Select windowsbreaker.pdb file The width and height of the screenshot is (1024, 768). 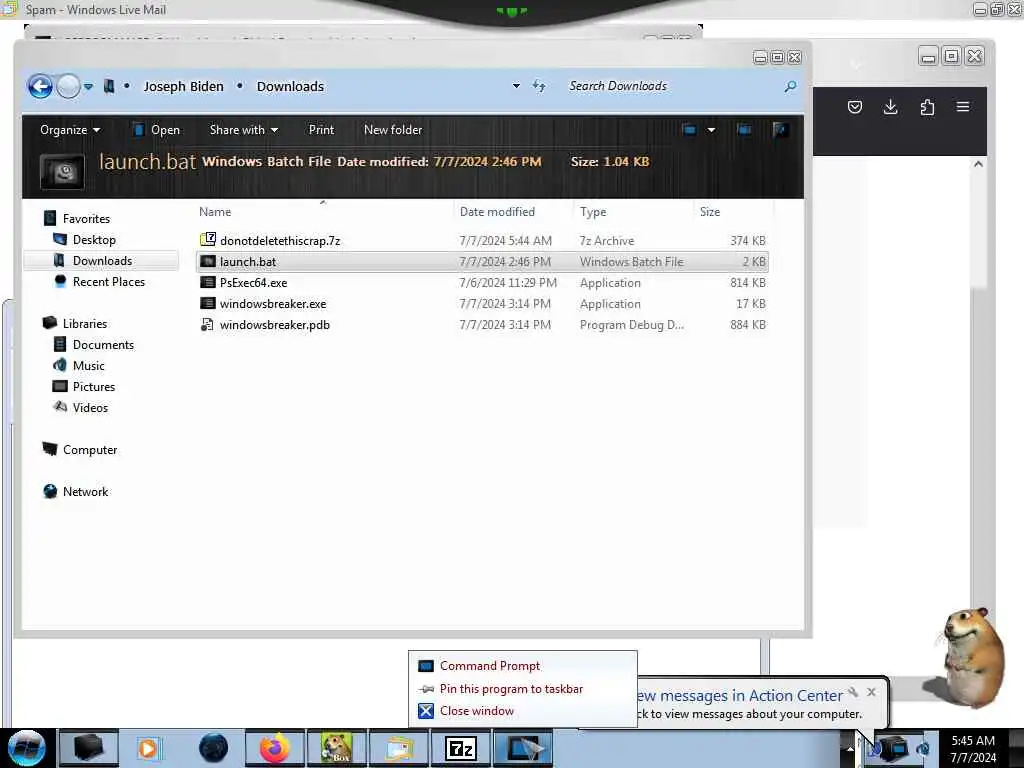point(482,324)
